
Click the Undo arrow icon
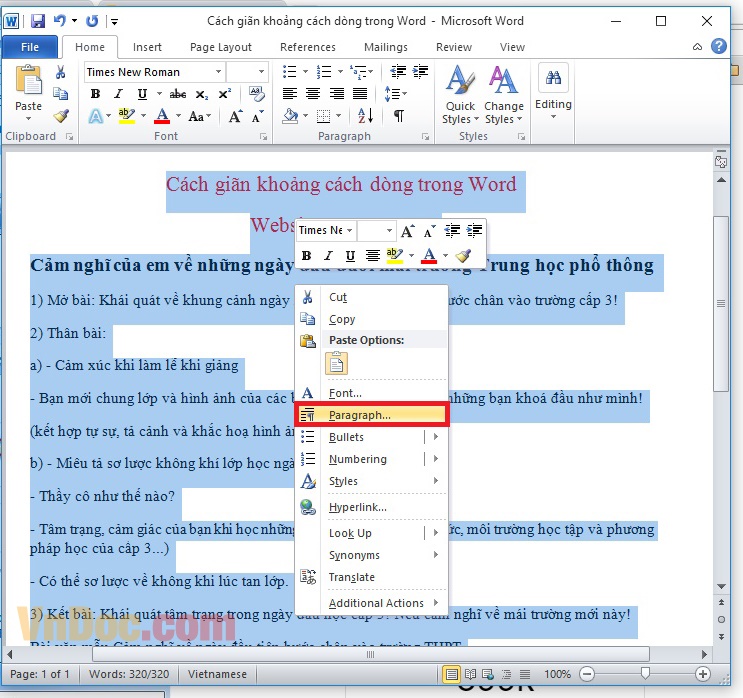(60, 21)
